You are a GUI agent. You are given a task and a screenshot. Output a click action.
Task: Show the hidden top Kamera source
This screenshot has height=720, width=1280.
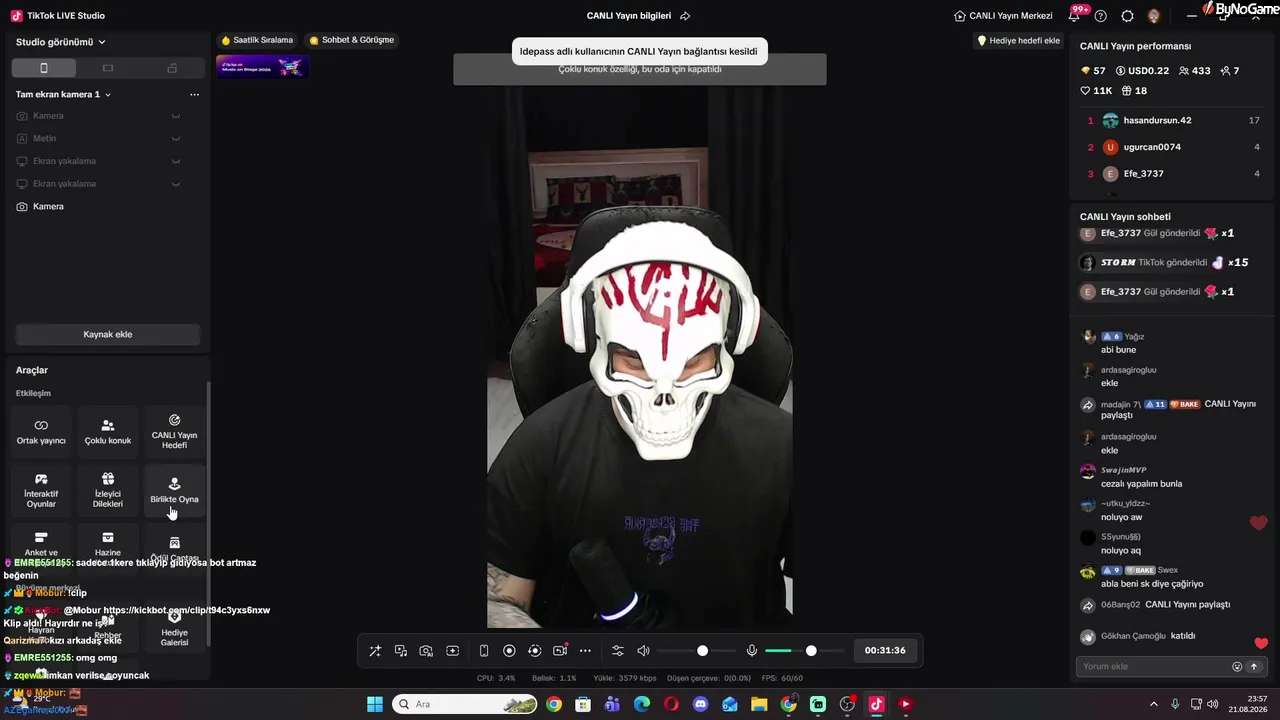(176, 116)
